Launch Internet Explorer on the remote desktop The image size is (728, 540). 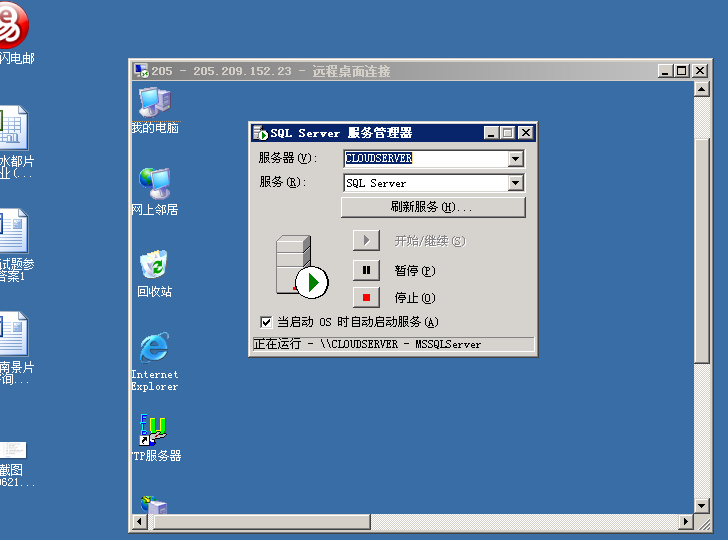(x=154, y=347)
